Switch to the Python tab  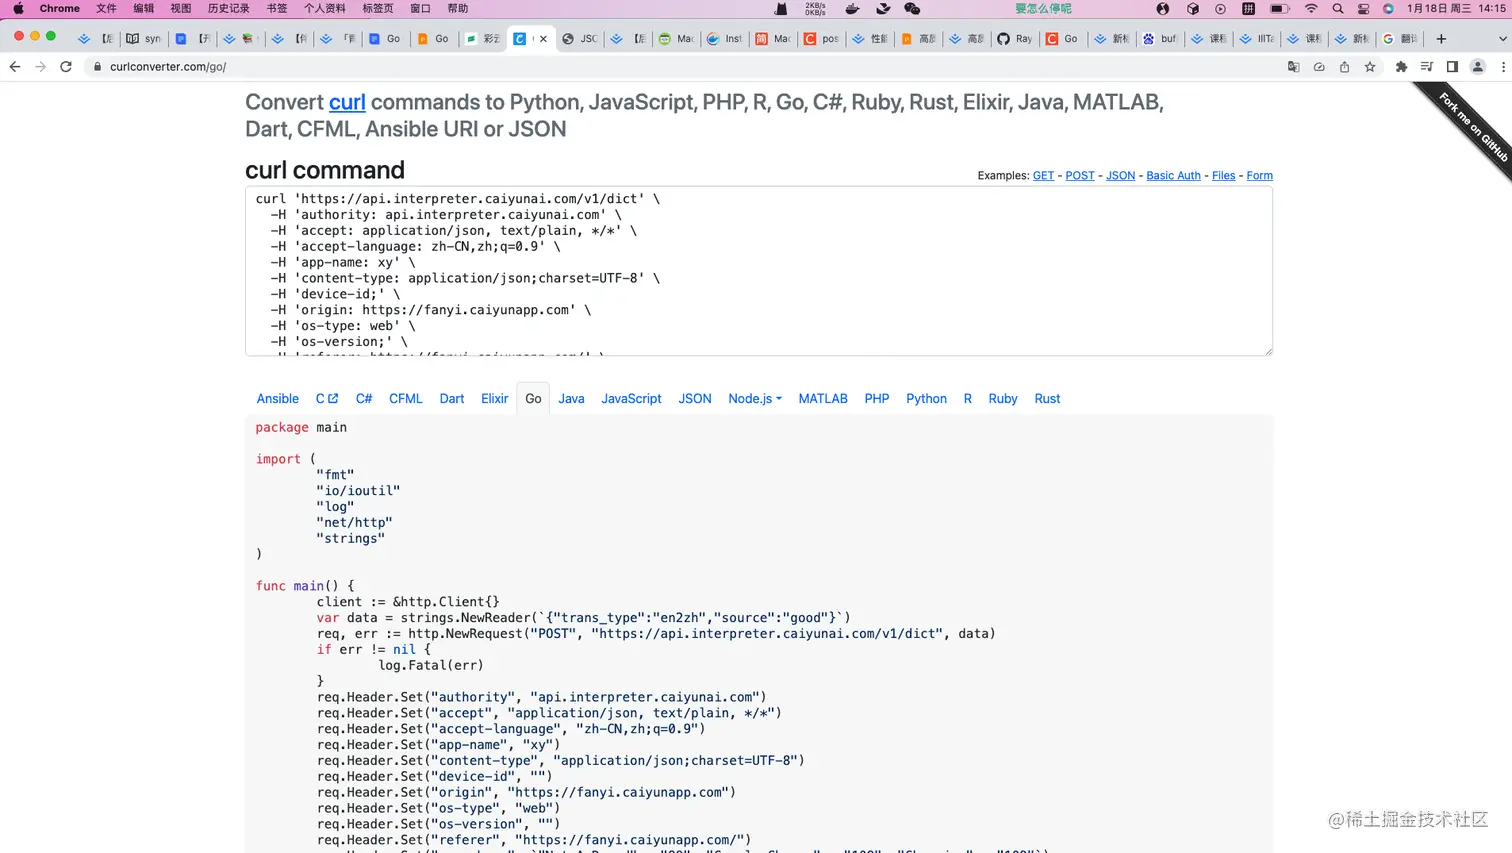pos(926,398)
